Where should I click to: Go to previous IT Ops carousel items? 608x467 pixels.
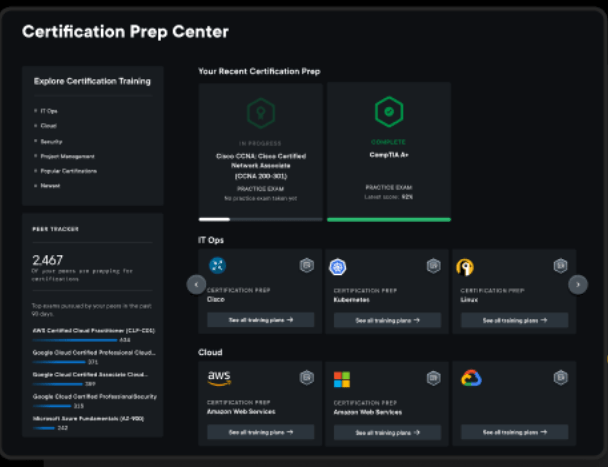pos(196,285)
